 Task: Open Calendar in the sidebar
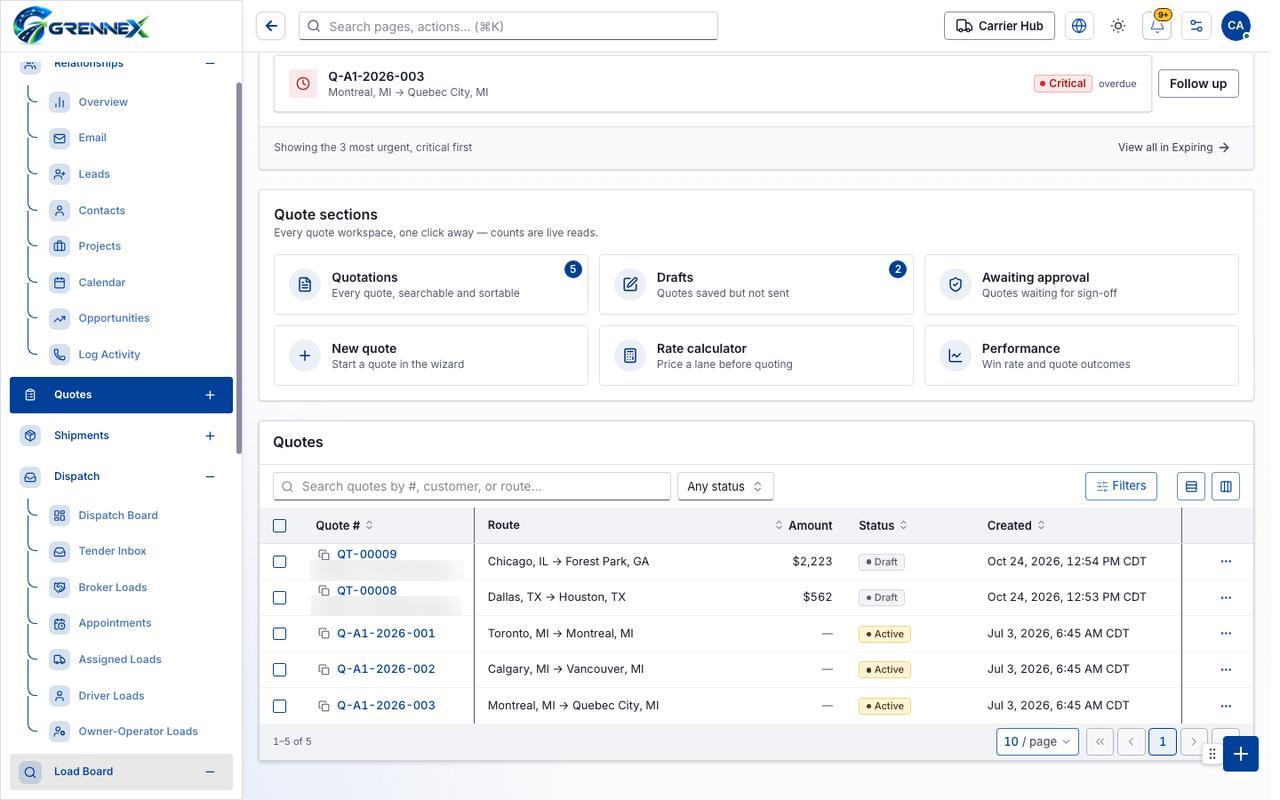tap(102, 283)
